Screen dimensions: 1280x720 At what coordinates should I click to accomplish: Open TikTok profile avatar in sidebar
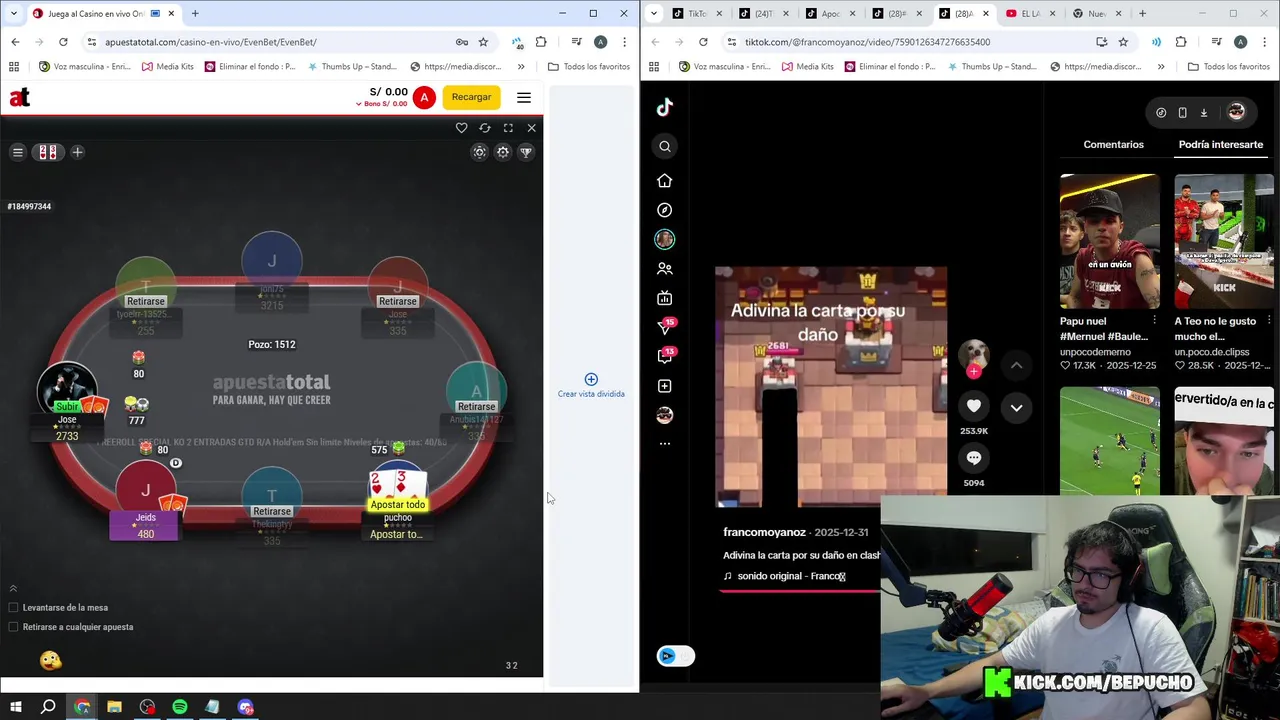click(x=665, y=415)
